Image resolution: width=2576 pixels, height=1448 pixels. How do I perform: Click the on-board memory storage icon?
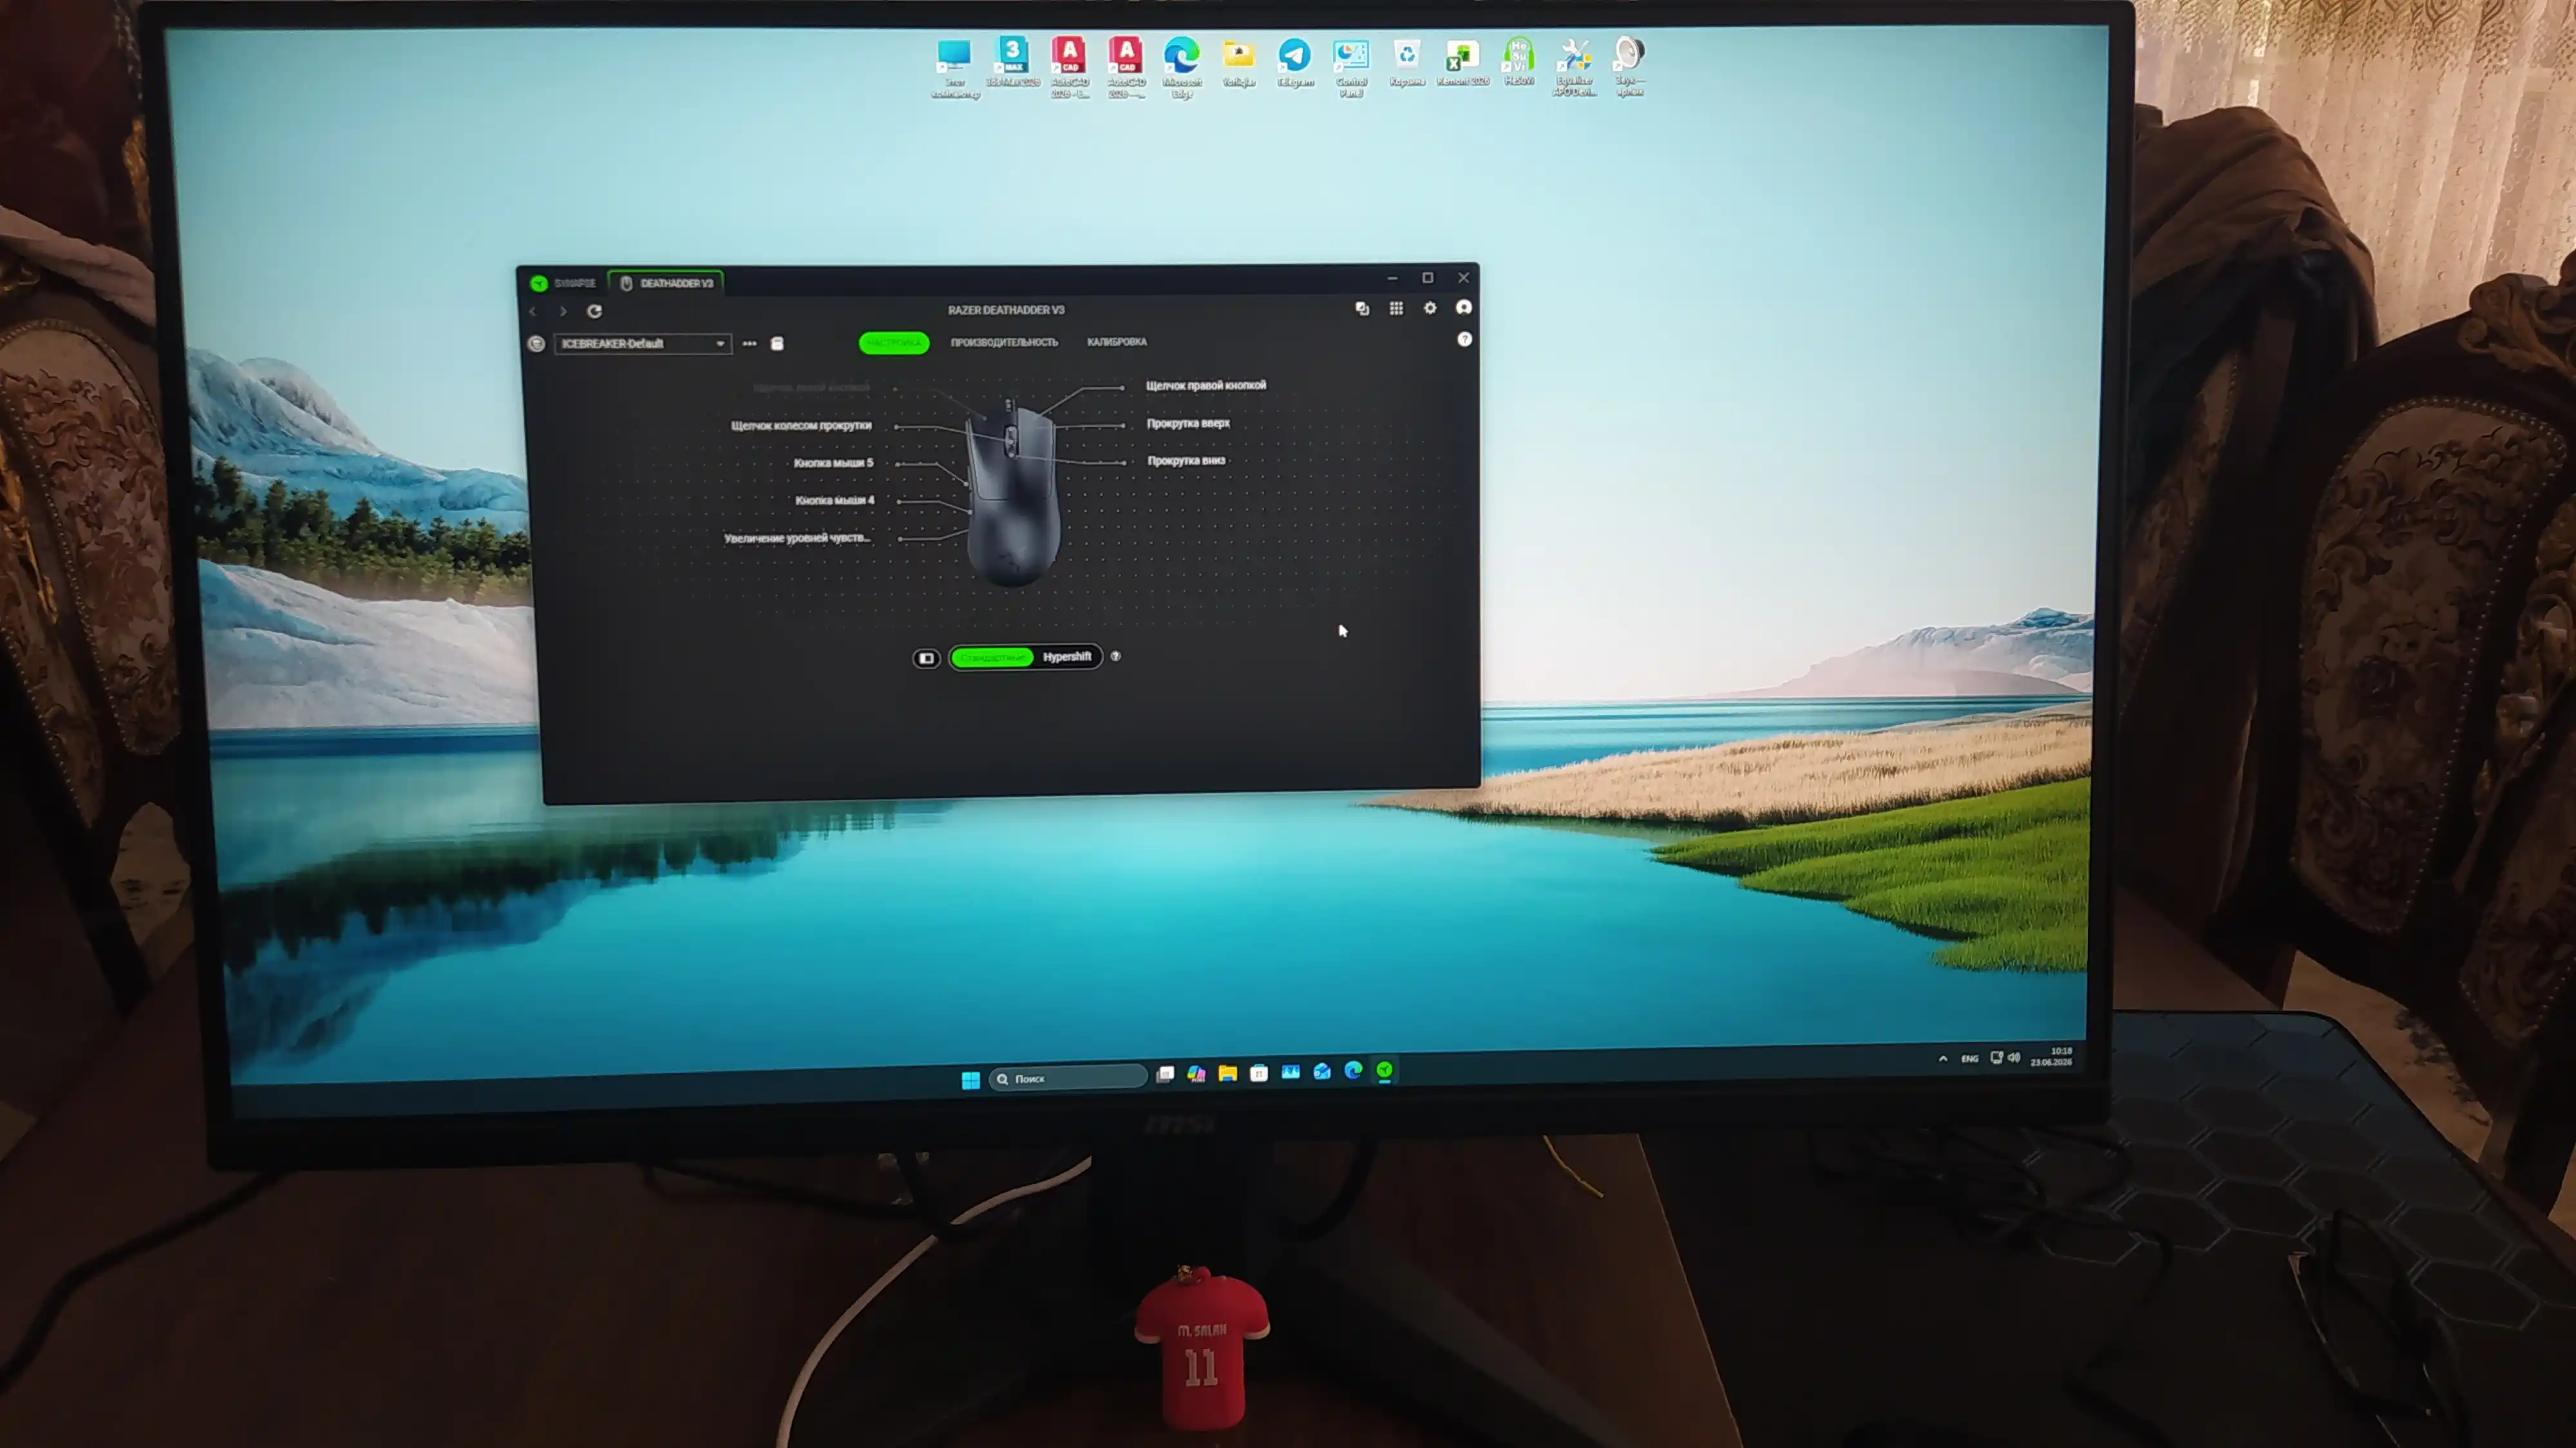777,343
